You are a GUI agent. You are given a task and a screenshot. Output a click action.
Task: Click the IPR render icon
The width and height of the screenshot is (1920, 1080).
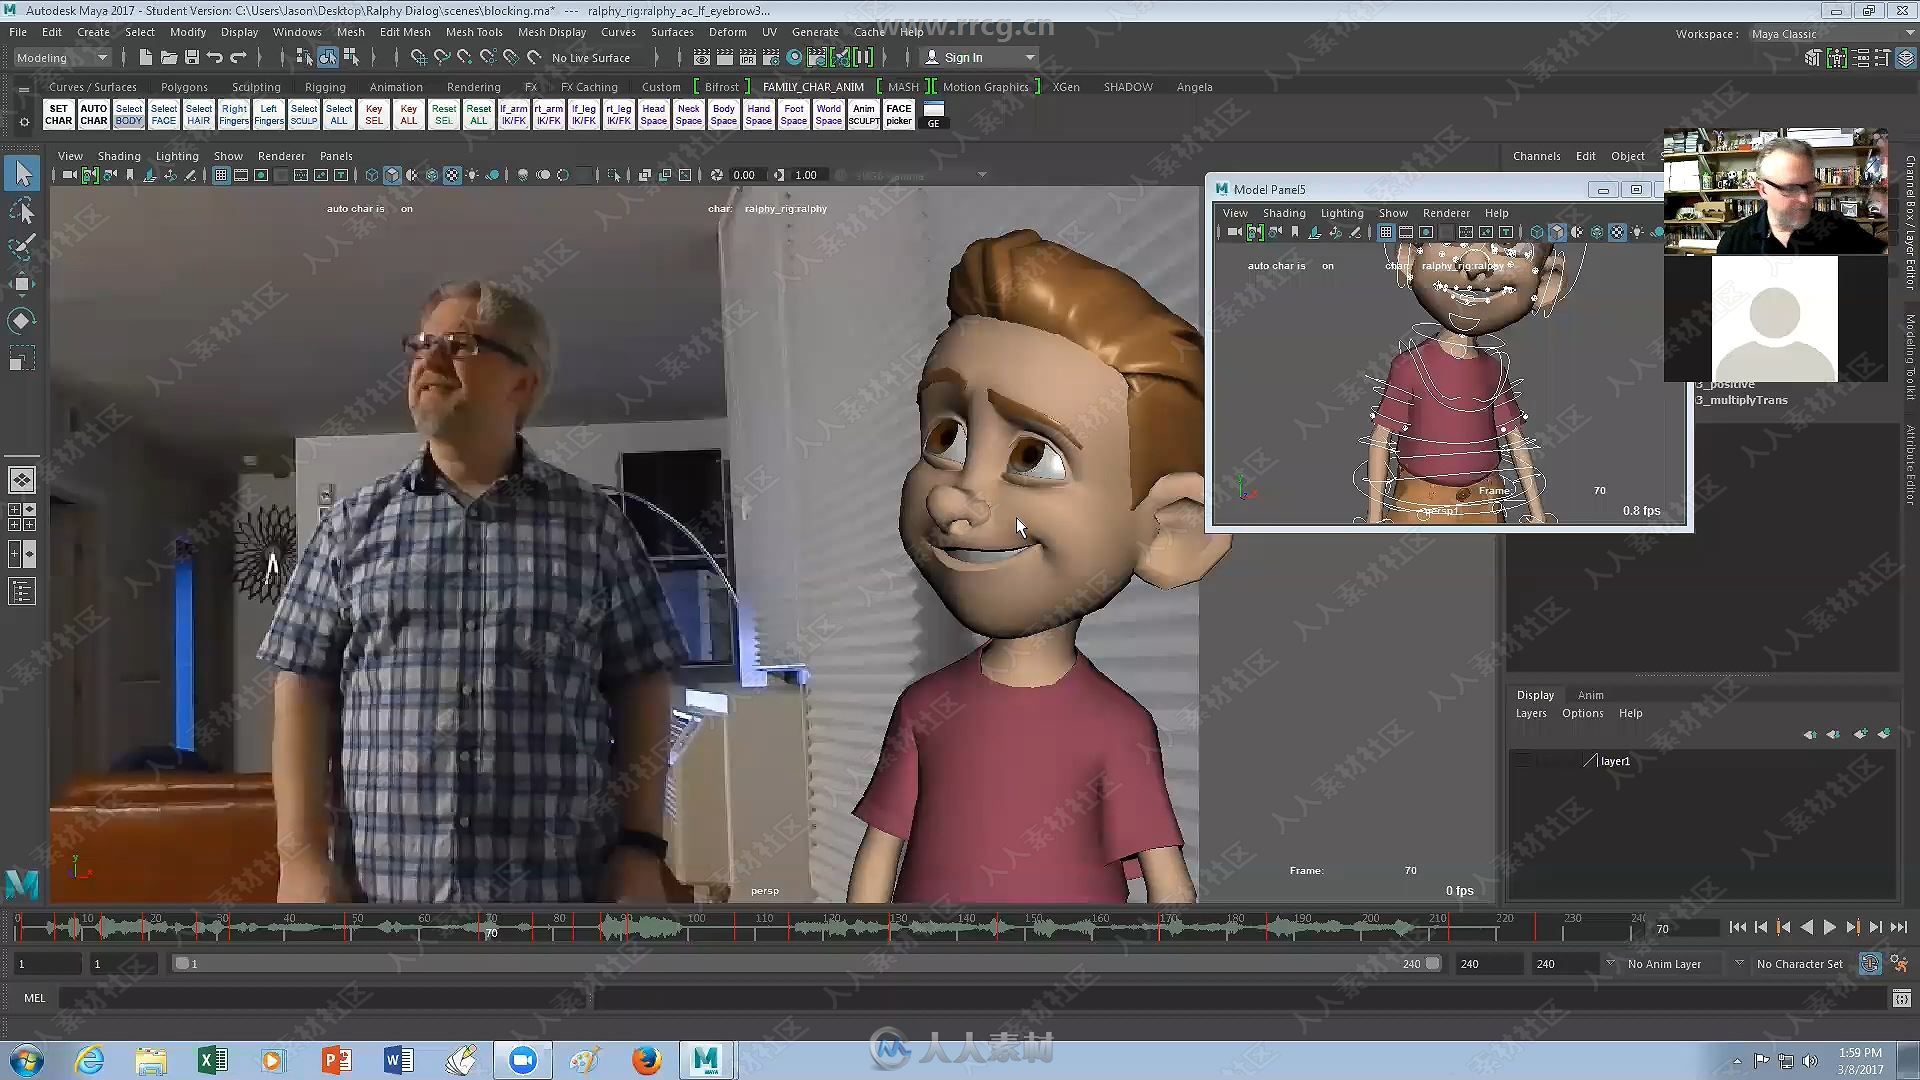point(748,57)
